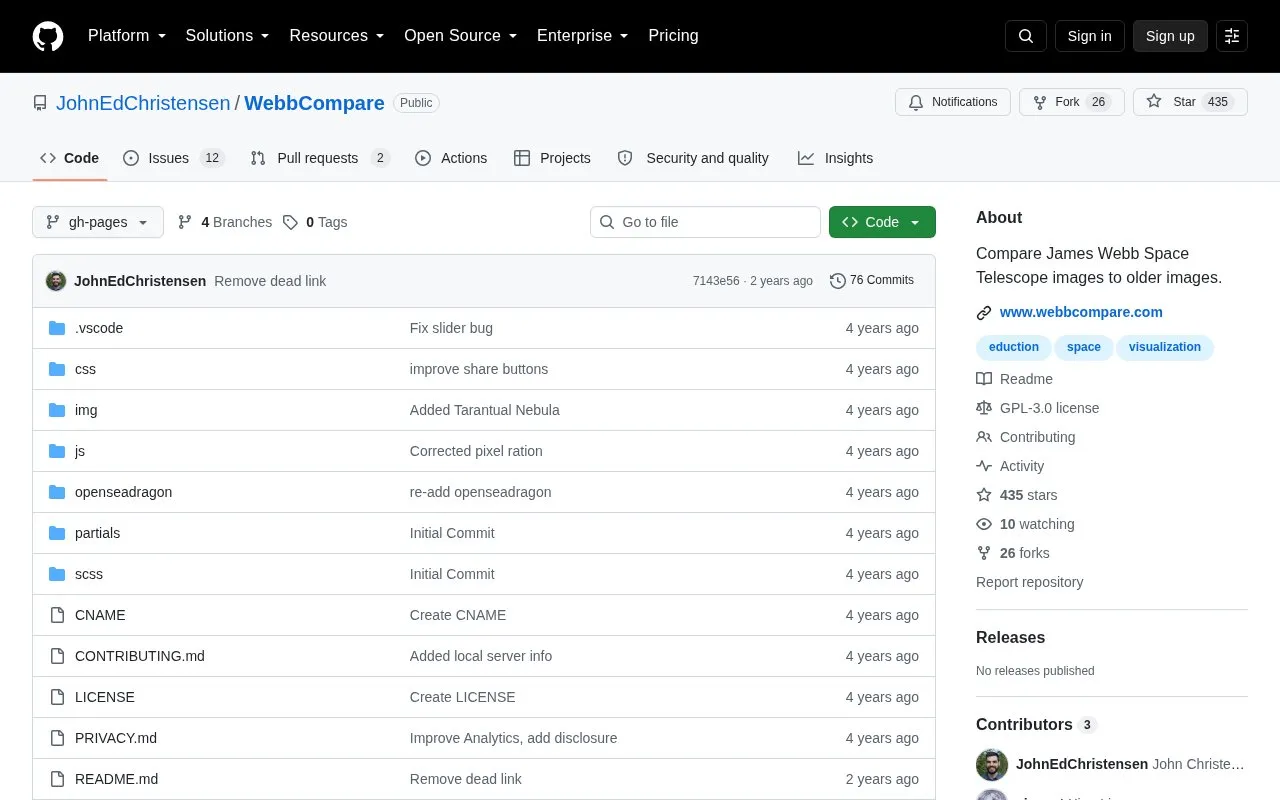View 0 Tags list
This screenshot has width=1280, height=800.
click(315, 222)
